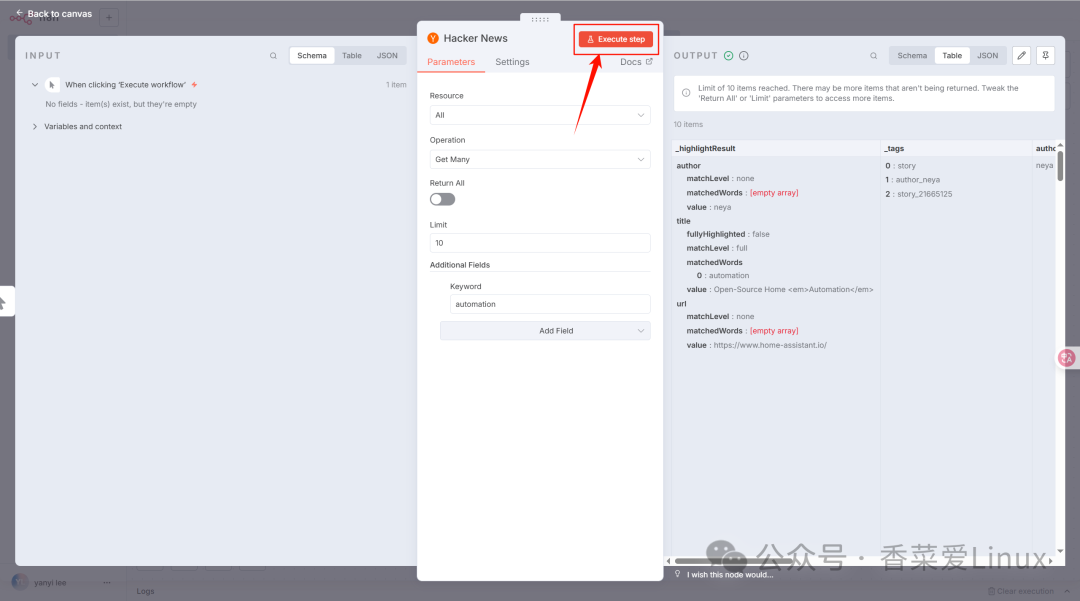Open the Operation dropdown
Image resolution: width=1080 pixels, height=601 pixels.
tap(540, 159)
